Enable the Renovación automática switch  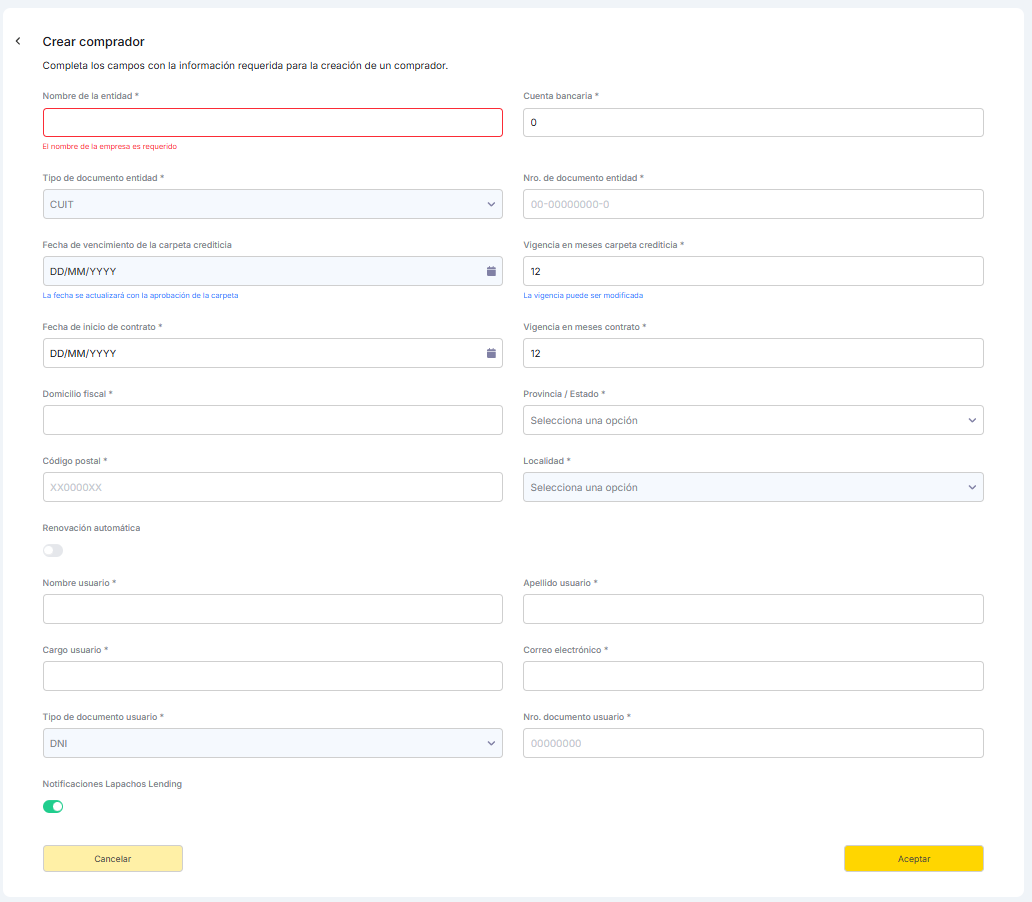pos(53,550)
